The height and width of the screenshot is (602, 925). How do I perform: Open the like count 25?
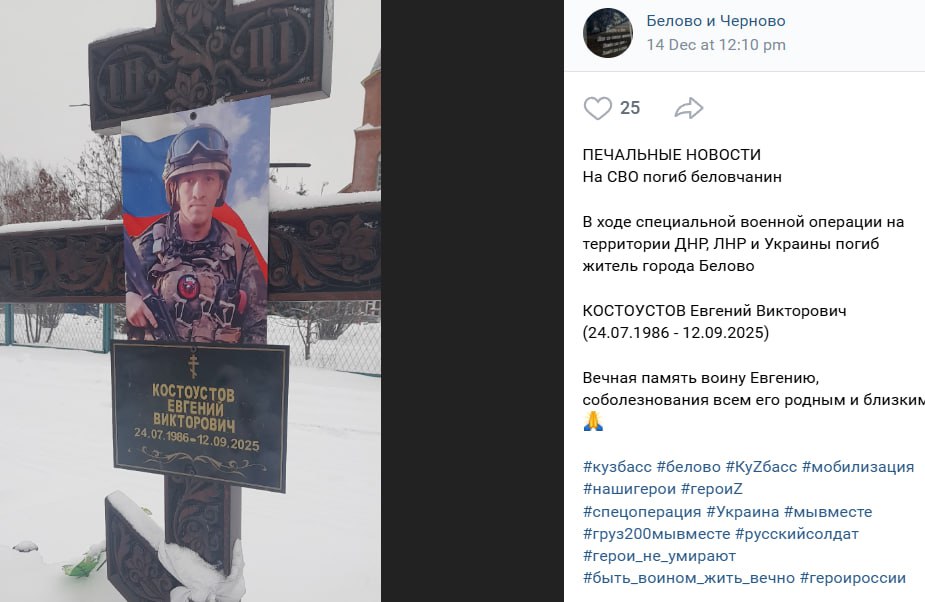click(x=630, y=108)
